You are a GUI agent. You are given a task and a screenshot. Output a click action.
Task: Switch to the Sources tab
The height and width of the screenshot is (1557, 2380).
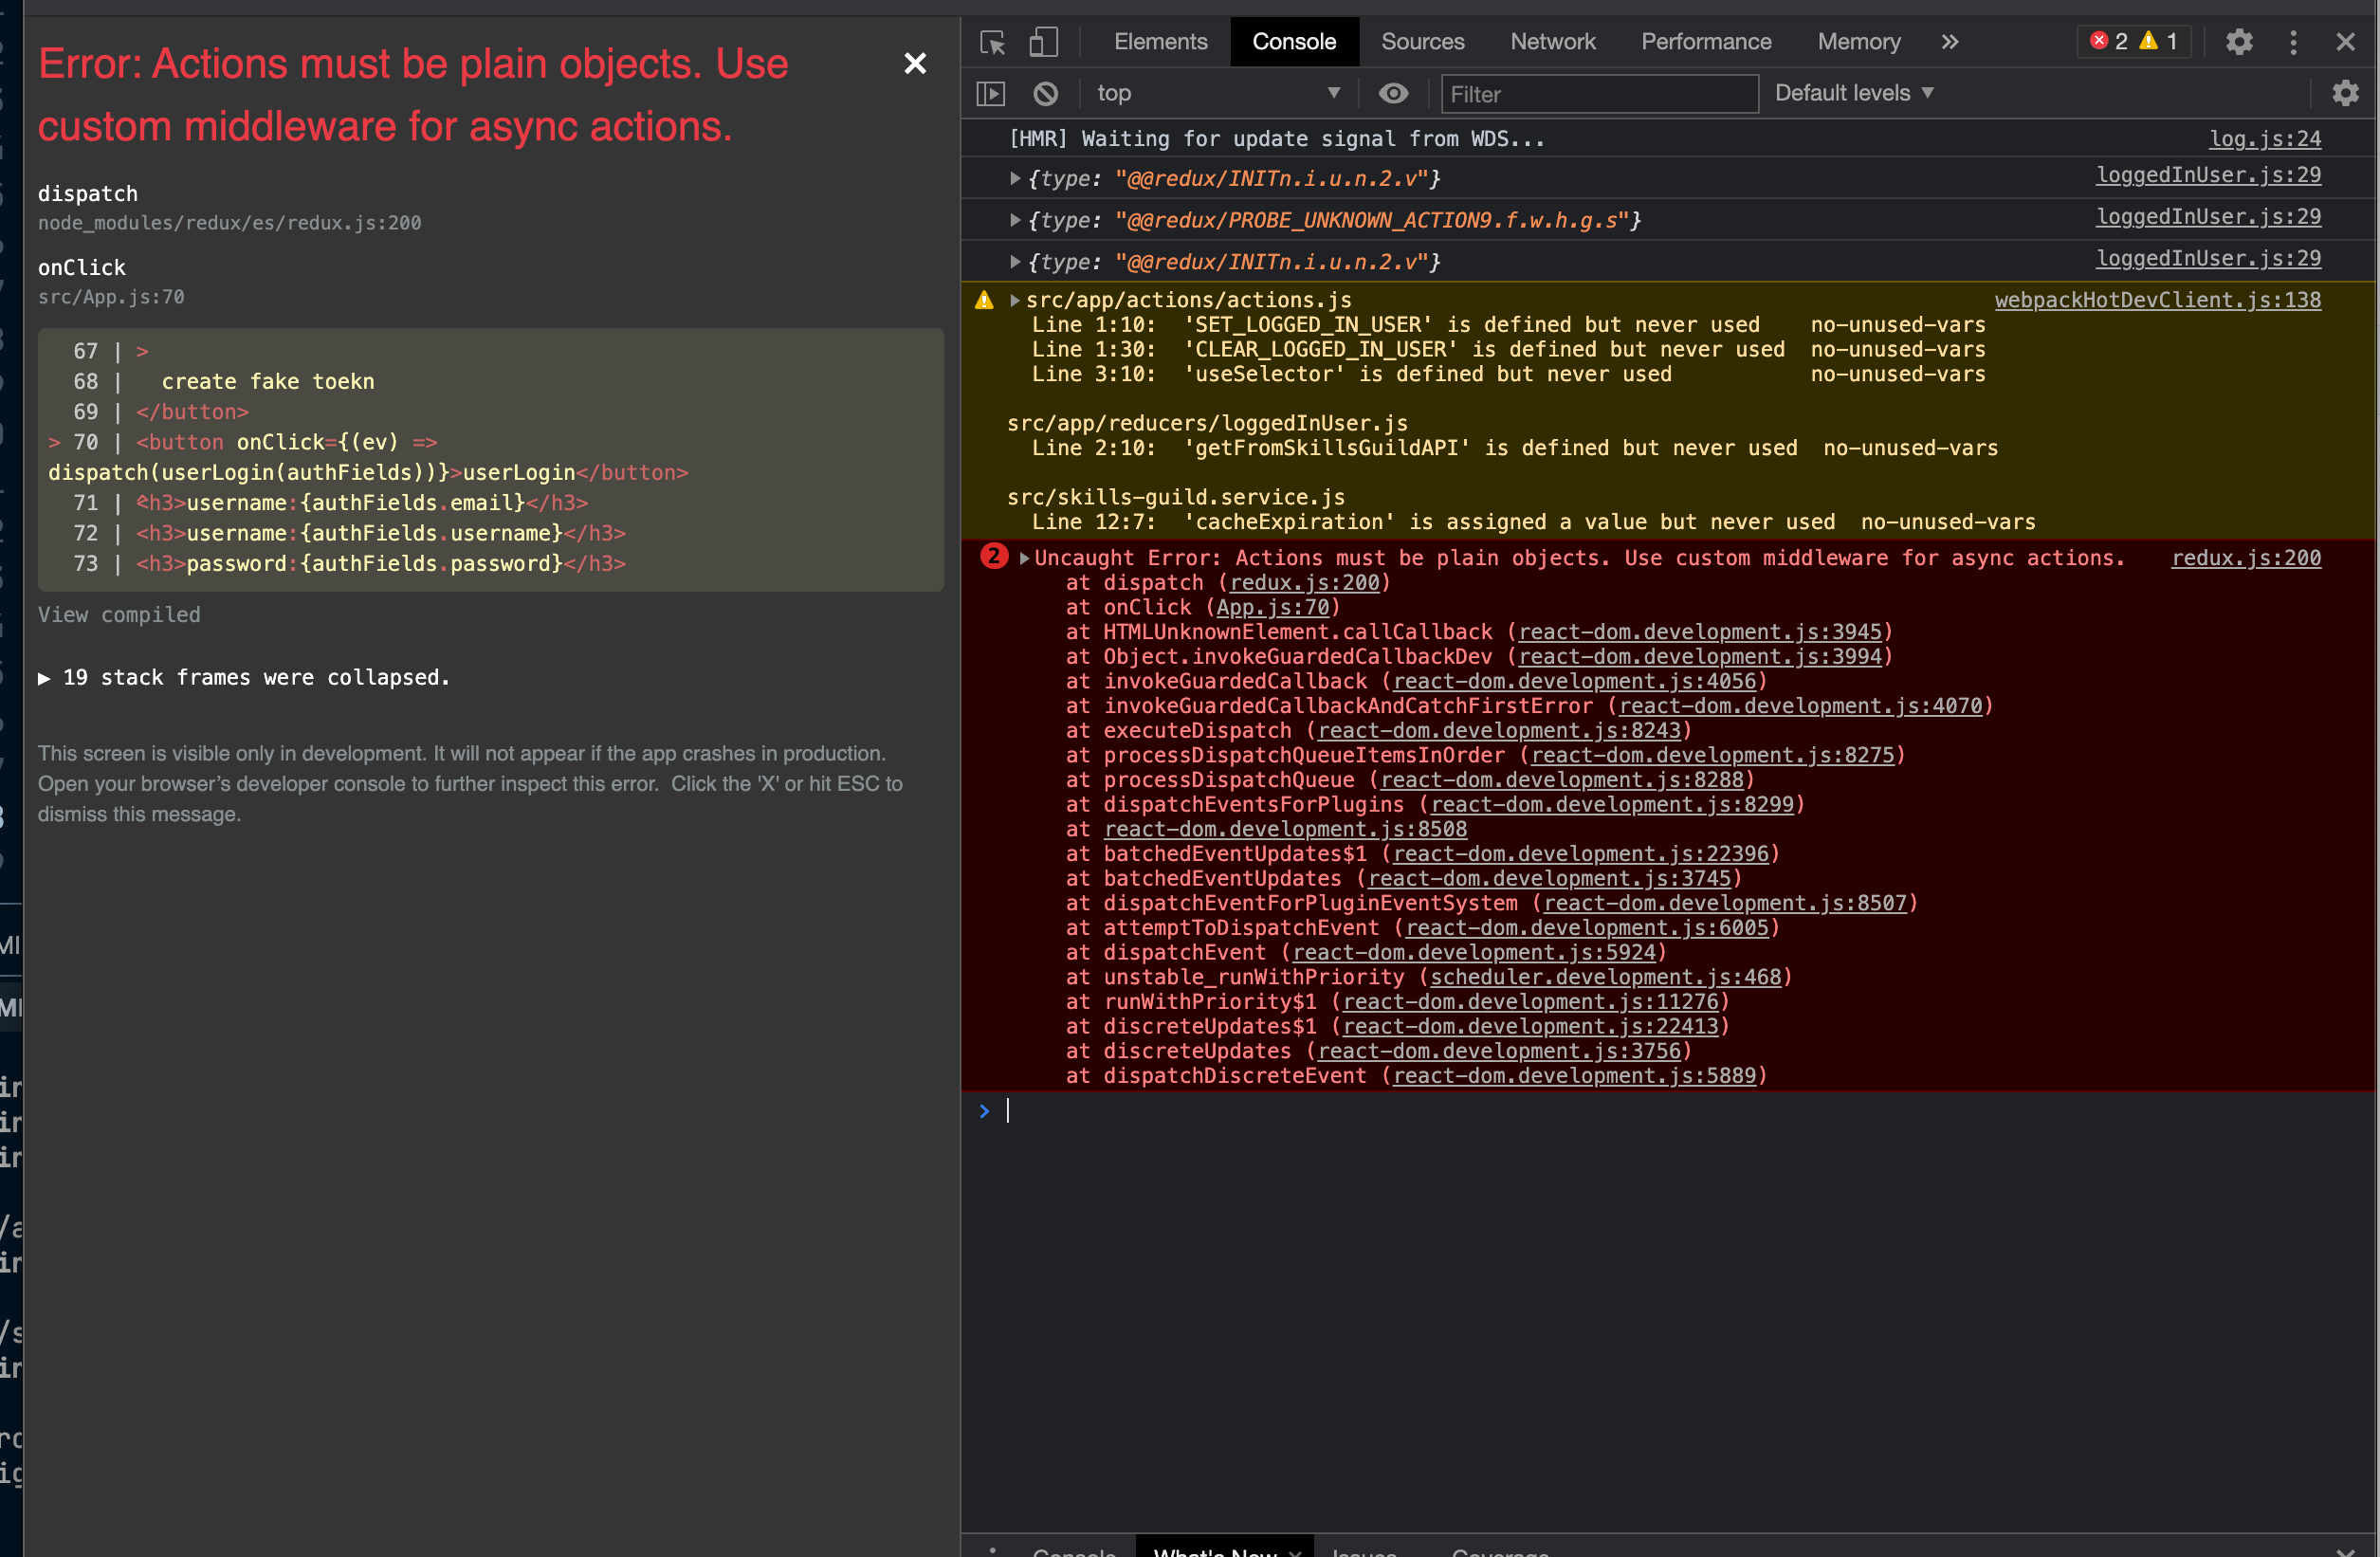[x=1422, y=42]
